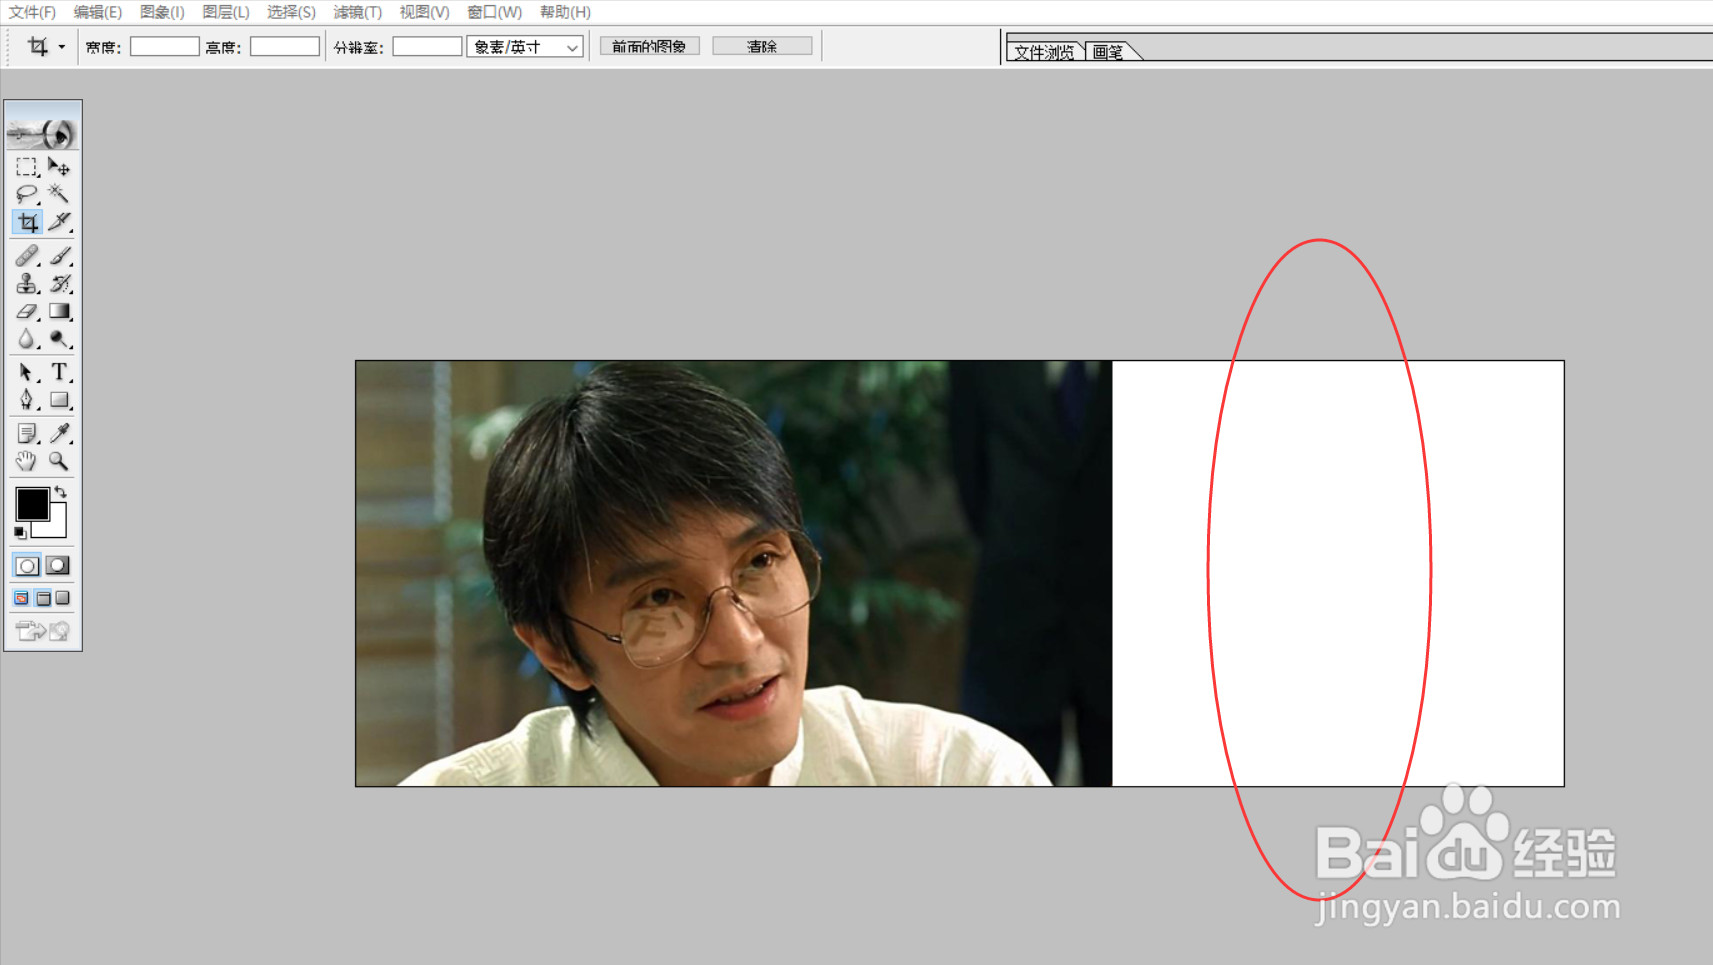
Task: Switch to Full Screen mode
Action: [63, 598]
